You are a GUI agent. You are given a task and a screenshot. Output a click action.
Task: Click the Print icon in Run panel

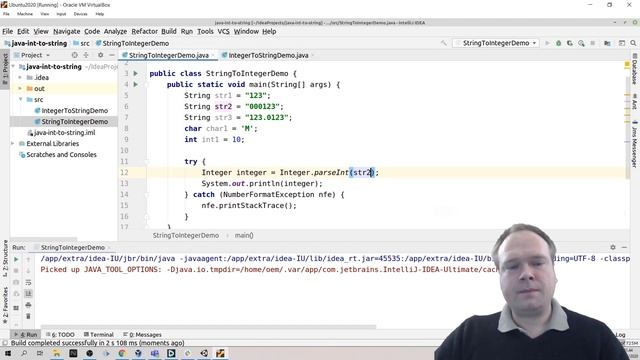pyautogui.click(x=28, y=305)
